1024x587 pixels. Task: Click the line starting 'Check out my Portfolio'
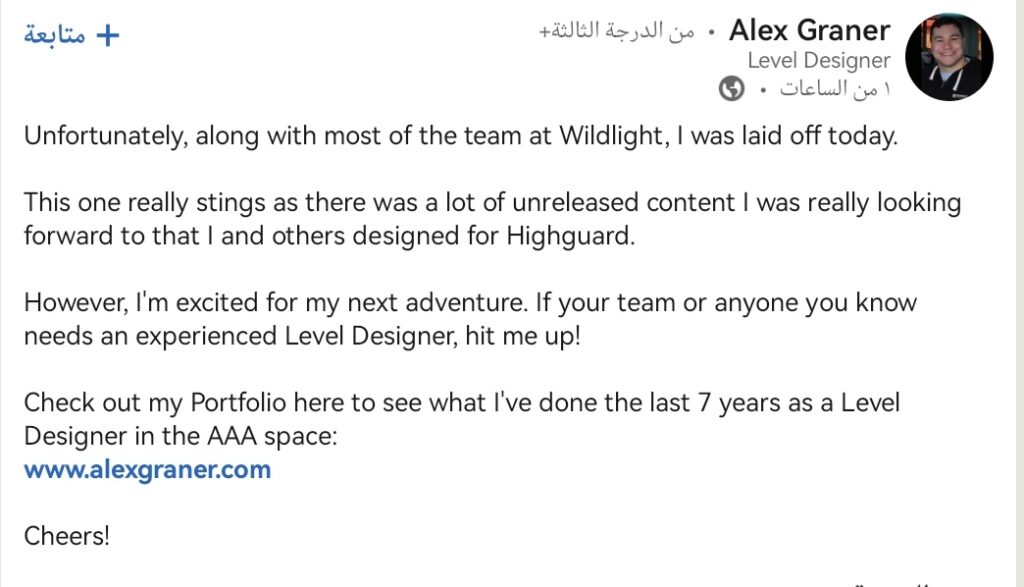tap(461, 403)
